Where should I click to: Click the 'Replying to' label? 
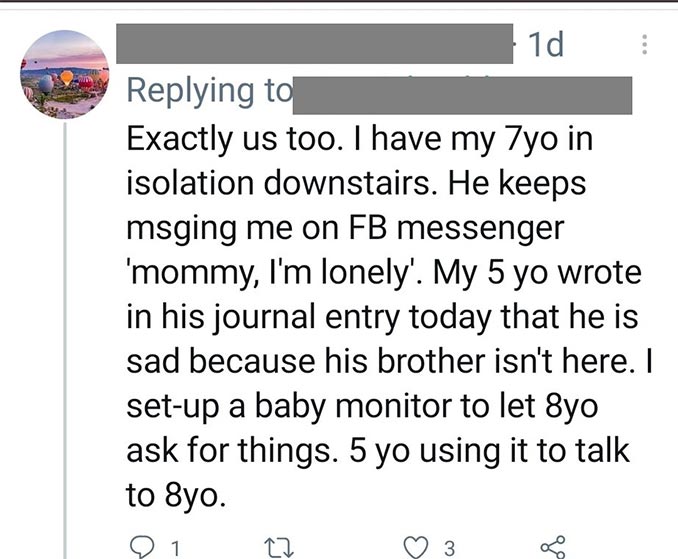click(x=204, y=91)
